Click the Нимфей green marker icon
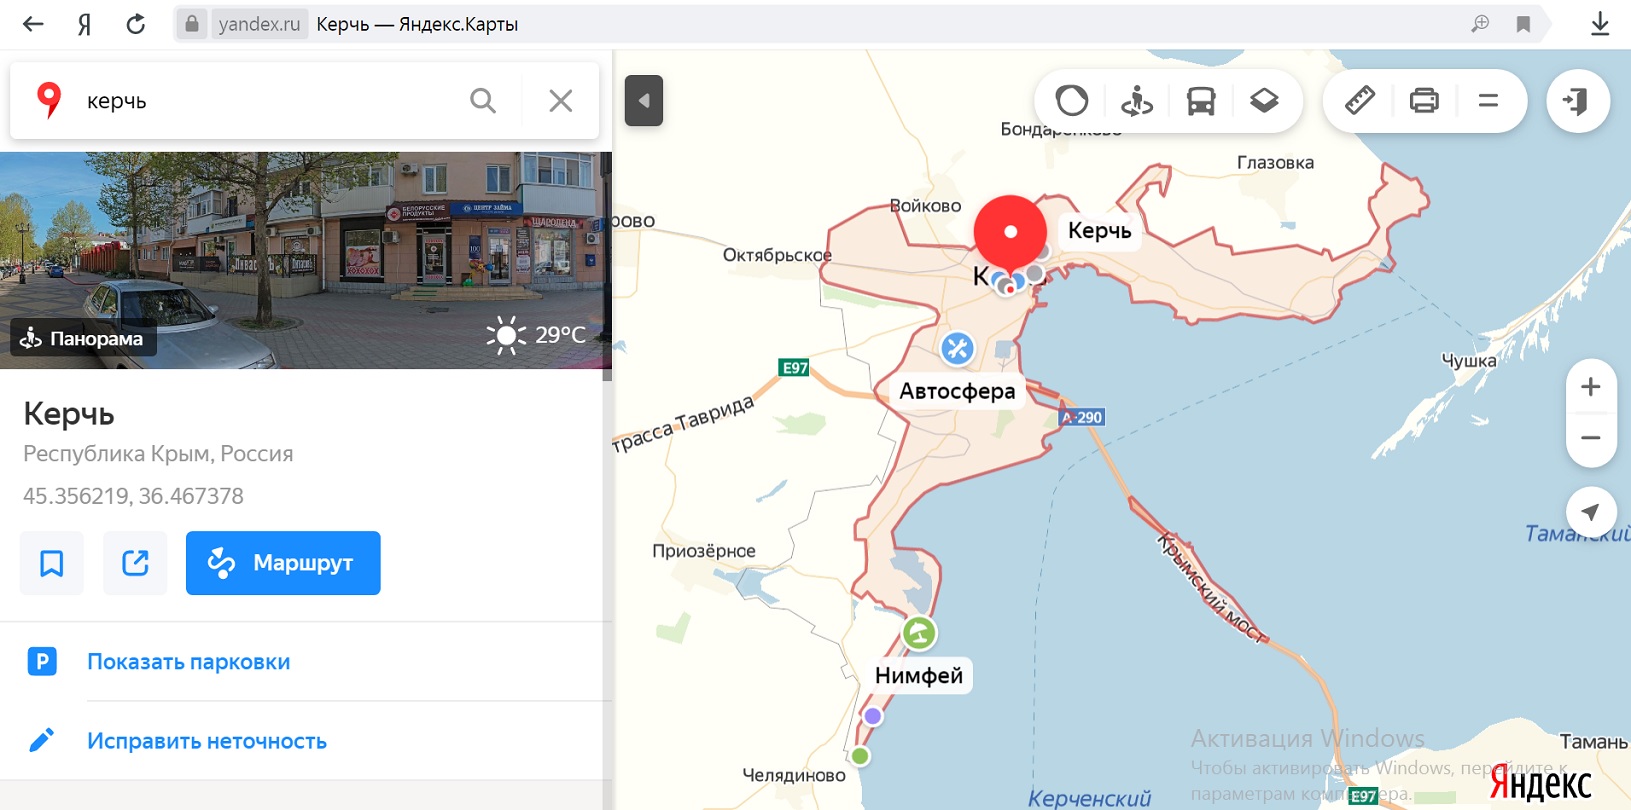The width and height of the screenshot is (1631, 810). tap(919, 633)
